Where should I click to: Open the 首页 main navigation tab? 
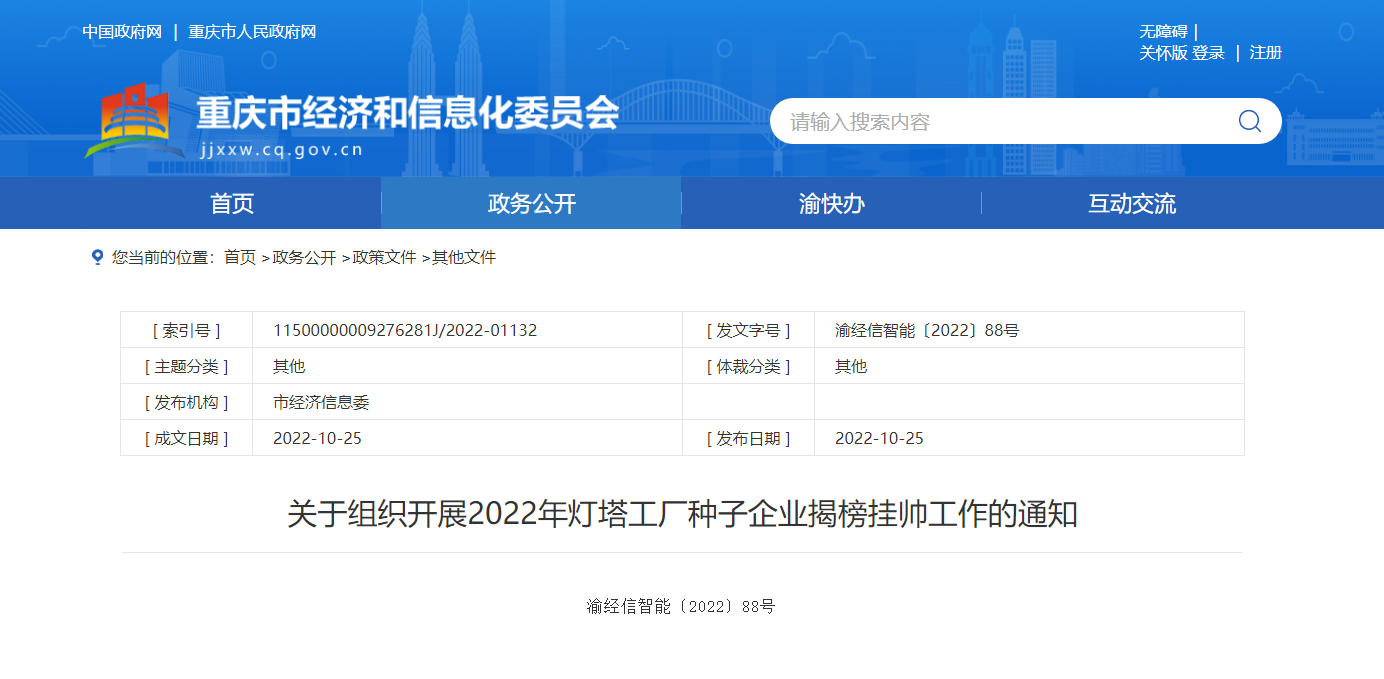[x=232, y=204]
